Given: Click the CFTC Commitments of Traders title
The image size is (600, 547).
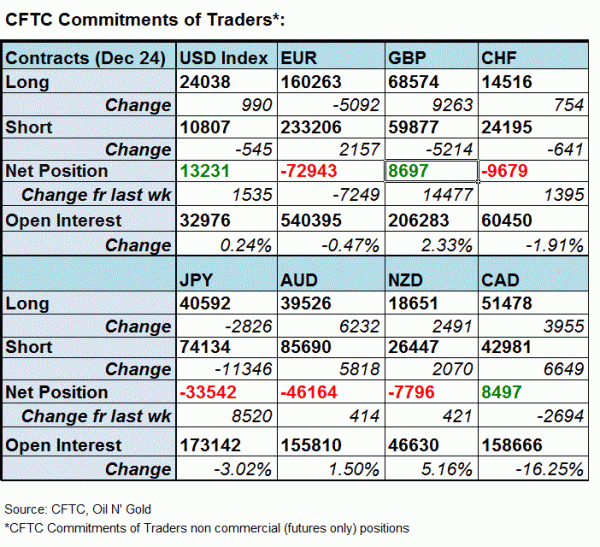Looking at the screenshot, I should 146,19.
